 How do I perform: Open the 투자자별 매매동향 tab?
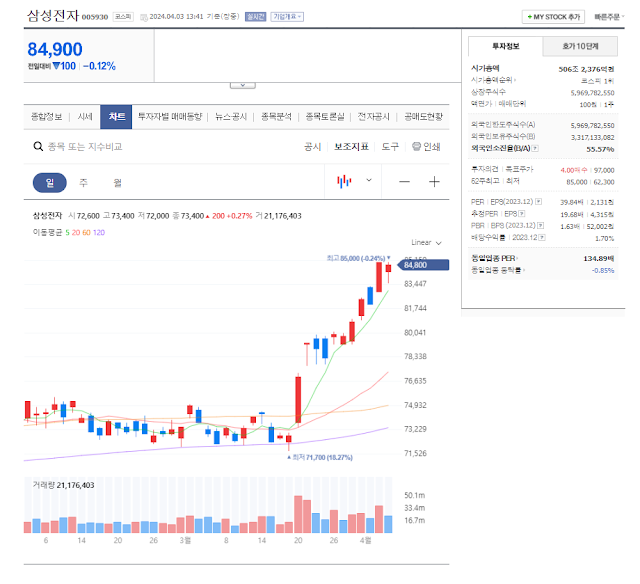(170, 117)
